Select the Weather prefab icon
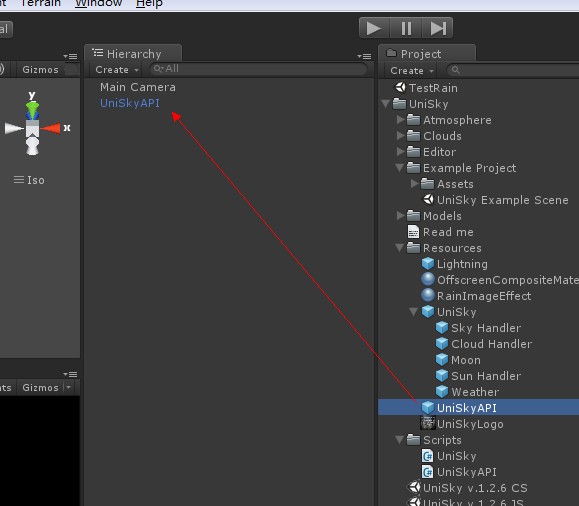The image size is (579, 506). [442, 392]
